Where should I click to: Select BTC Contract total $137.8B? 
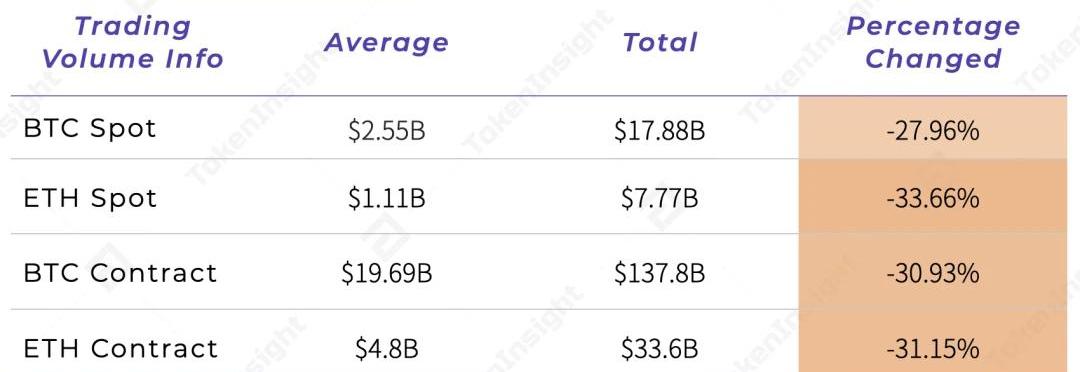pos(659,274)
